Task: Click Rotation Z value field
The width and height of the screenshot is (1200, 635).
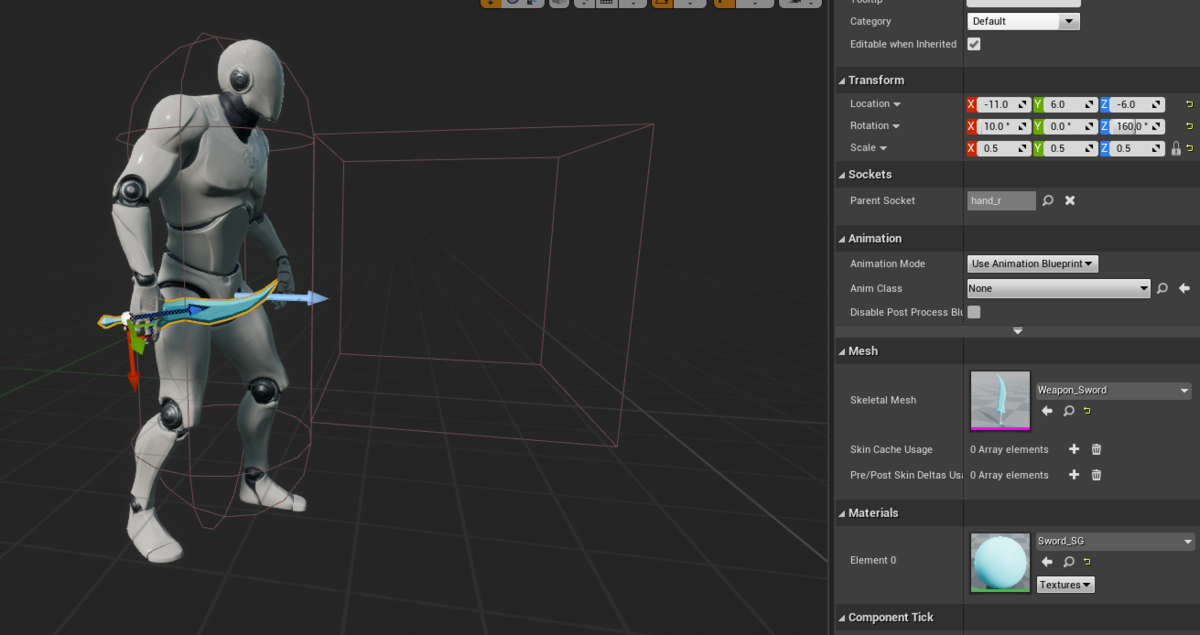Action: pos(1137,126)
